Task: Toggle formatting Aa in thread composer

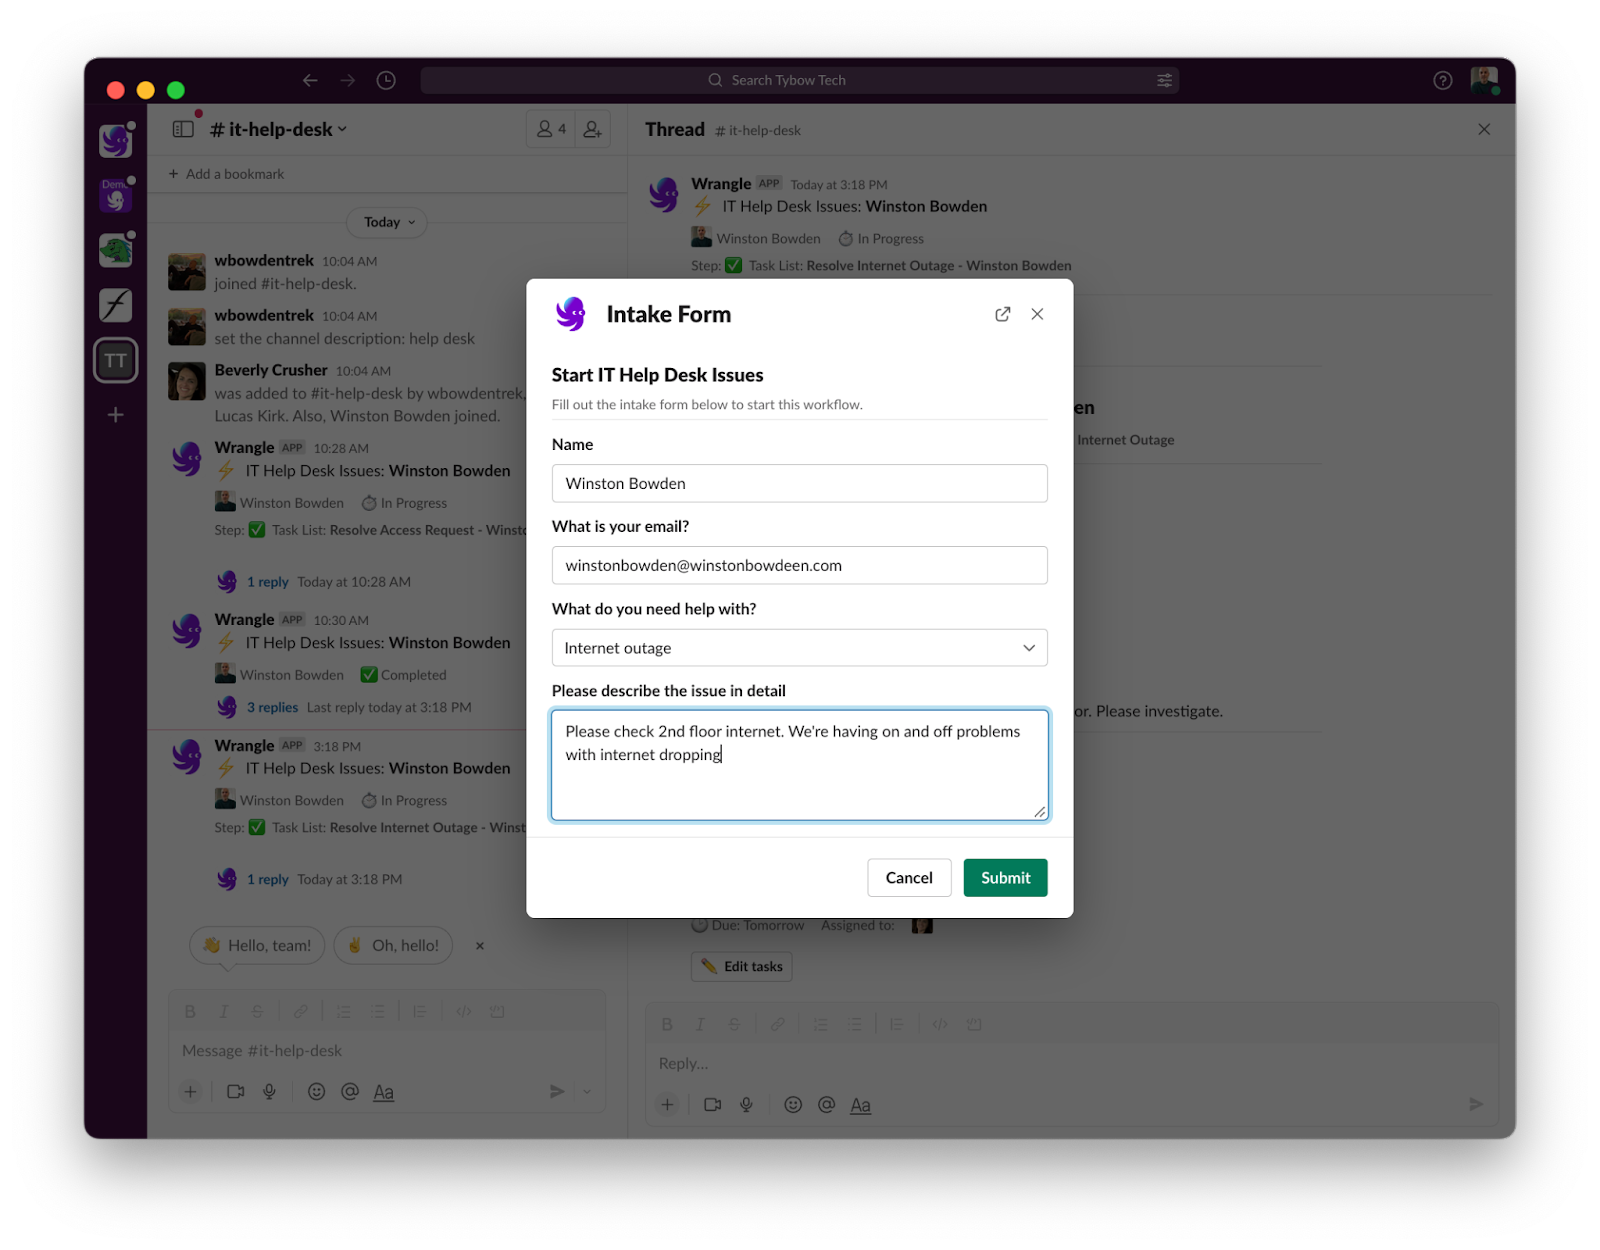Action: tap(860, 1105)
